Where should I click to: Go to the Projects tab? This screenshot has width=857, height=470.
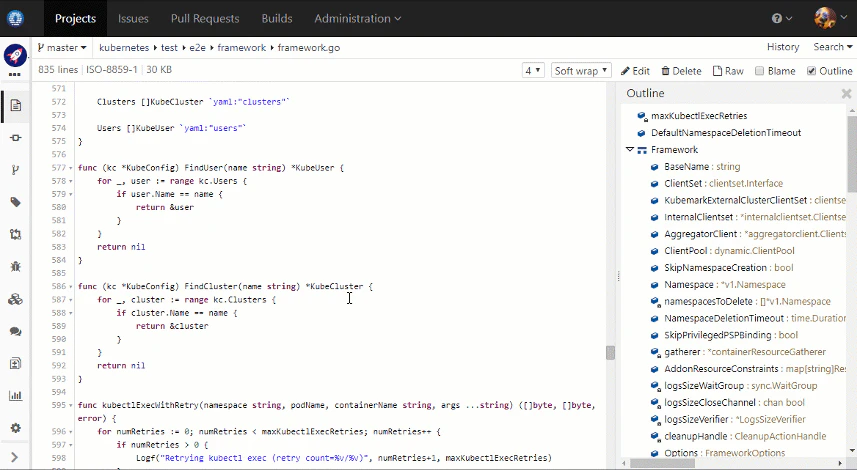75,19
